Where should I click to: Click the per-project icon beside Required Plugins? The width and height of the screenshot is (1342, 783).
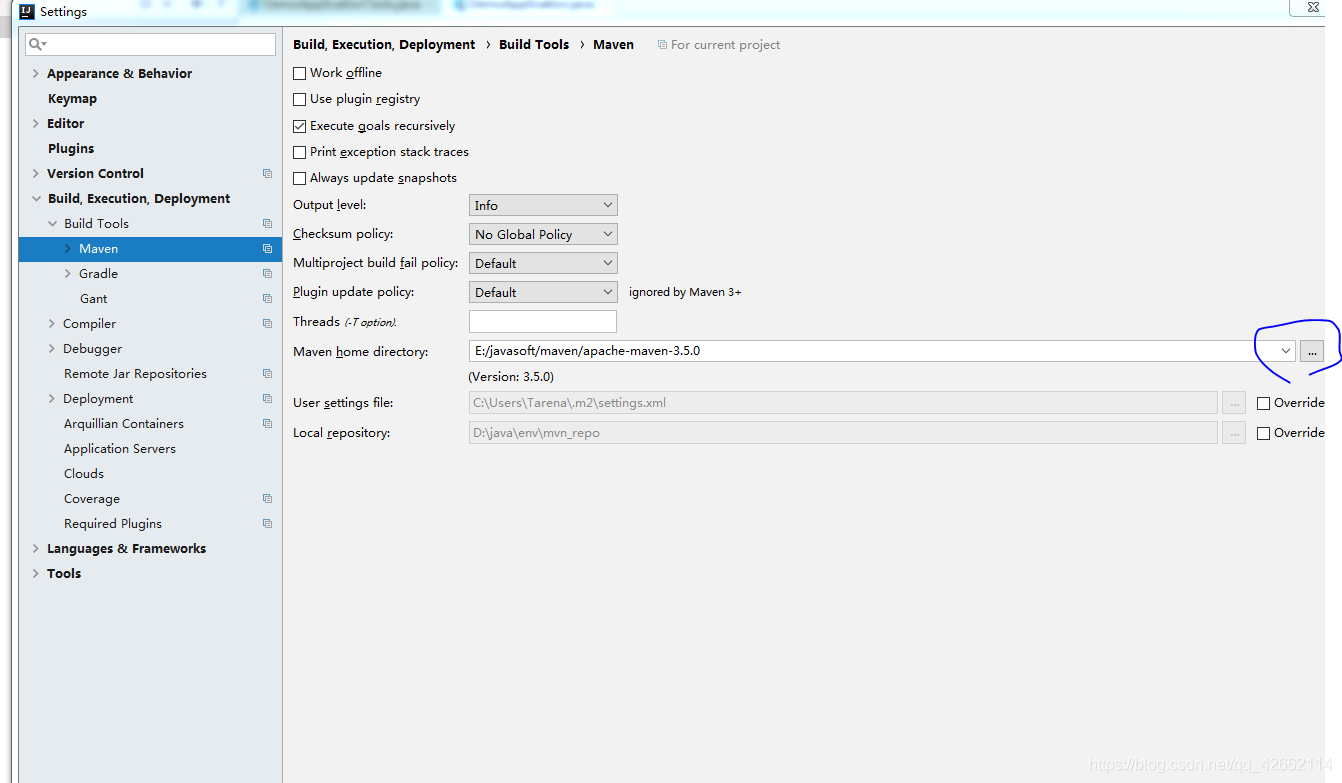[x=267, y=523]
